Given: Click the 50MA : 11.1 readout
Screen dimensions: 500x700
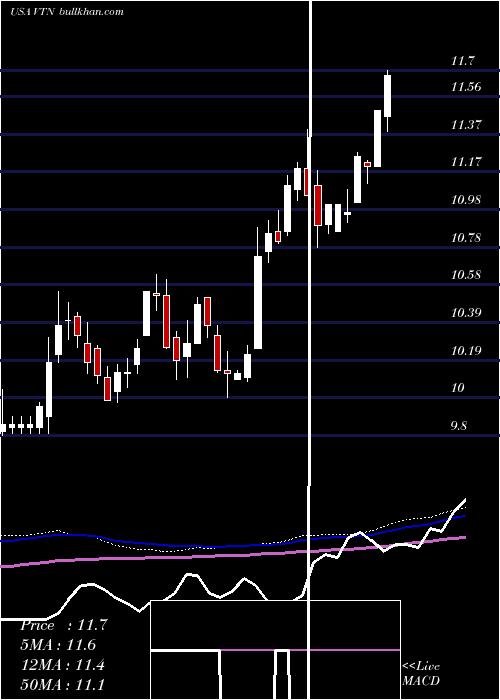Looking at the screenshot, I should tap(63, 684).
